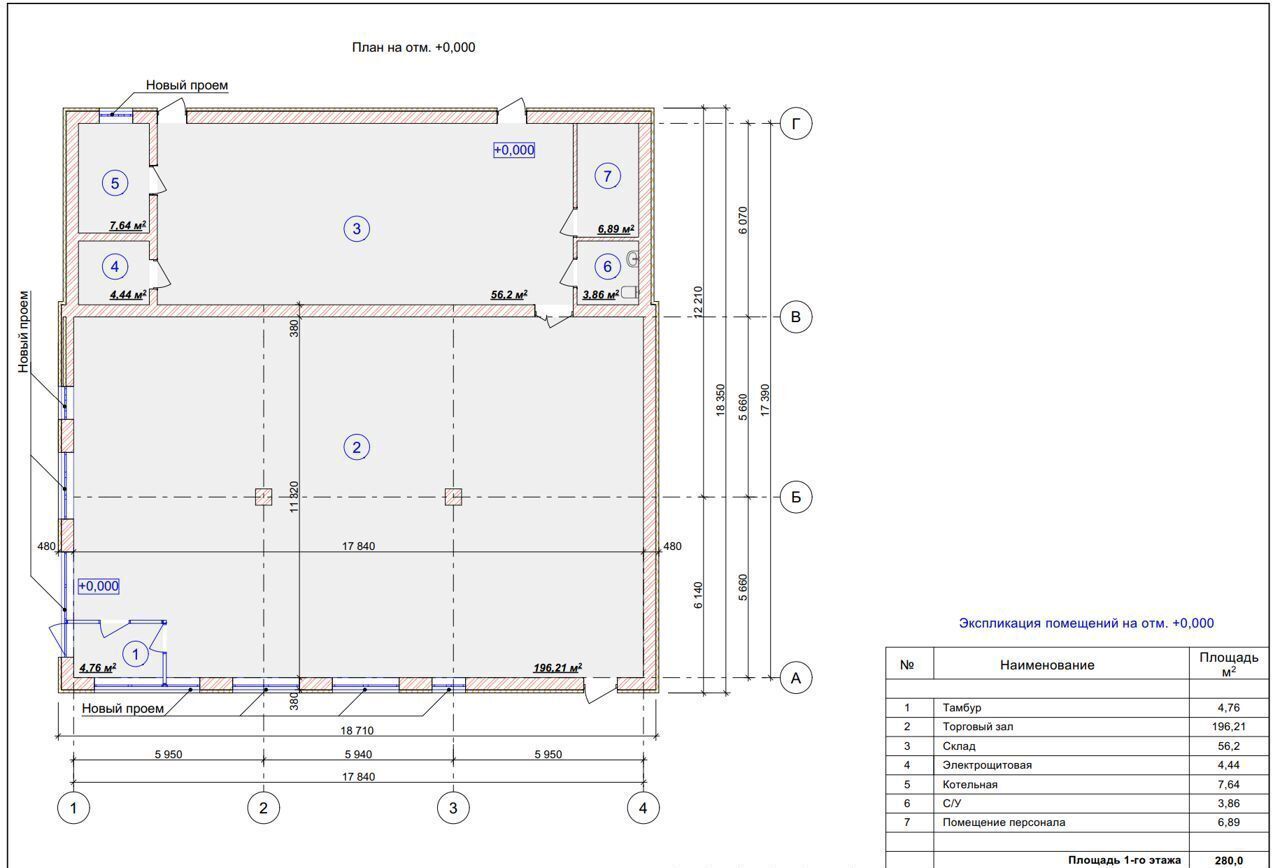1280x868 pixels.
Task: Click the sink symbol in room 6
Action: 633,260
